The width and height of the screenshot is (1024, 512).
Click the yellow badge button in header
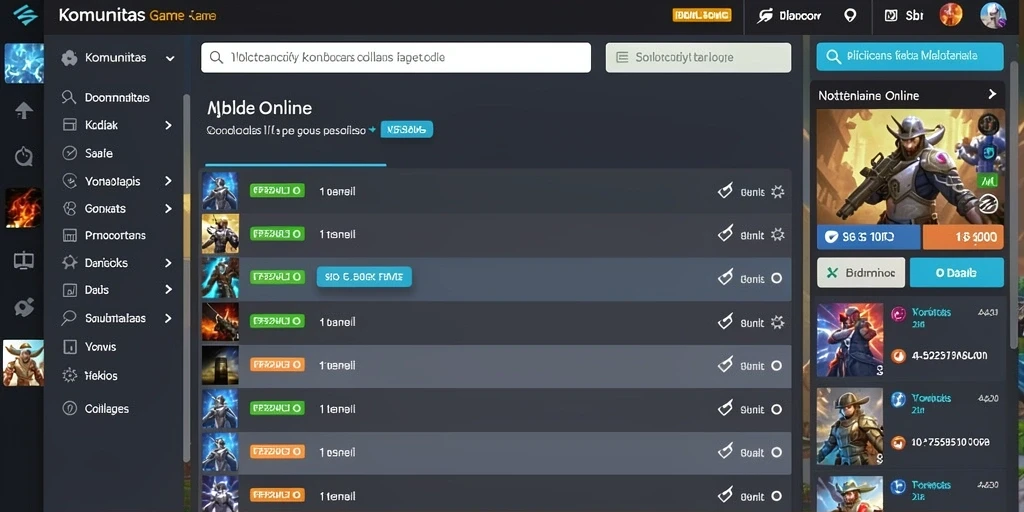click(x=702, y=15)
